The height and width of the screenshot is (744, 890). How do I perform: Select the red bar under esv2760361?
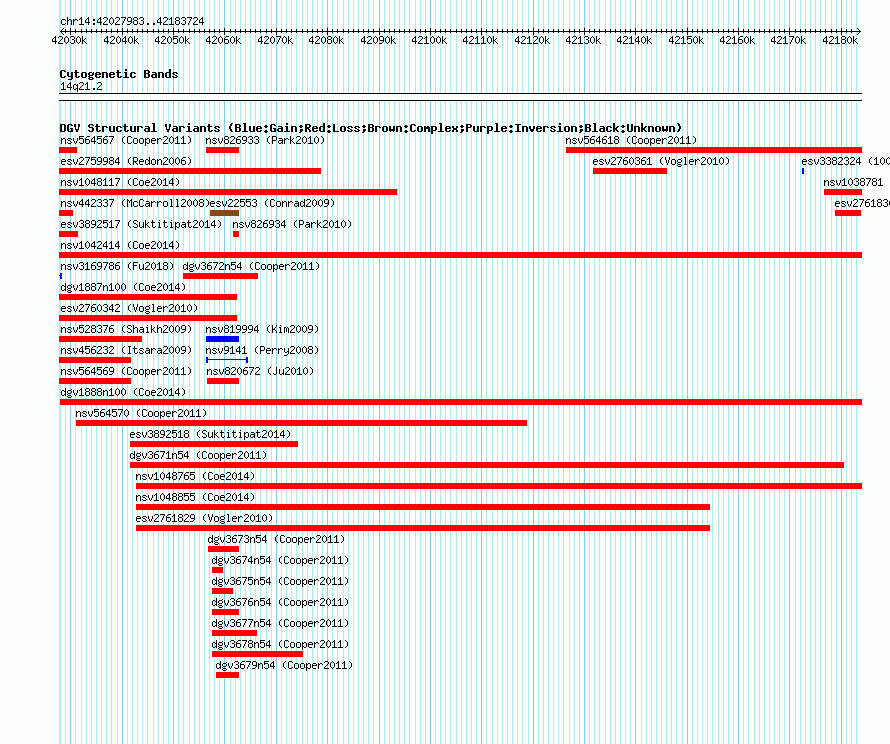(x=629, y=171)
